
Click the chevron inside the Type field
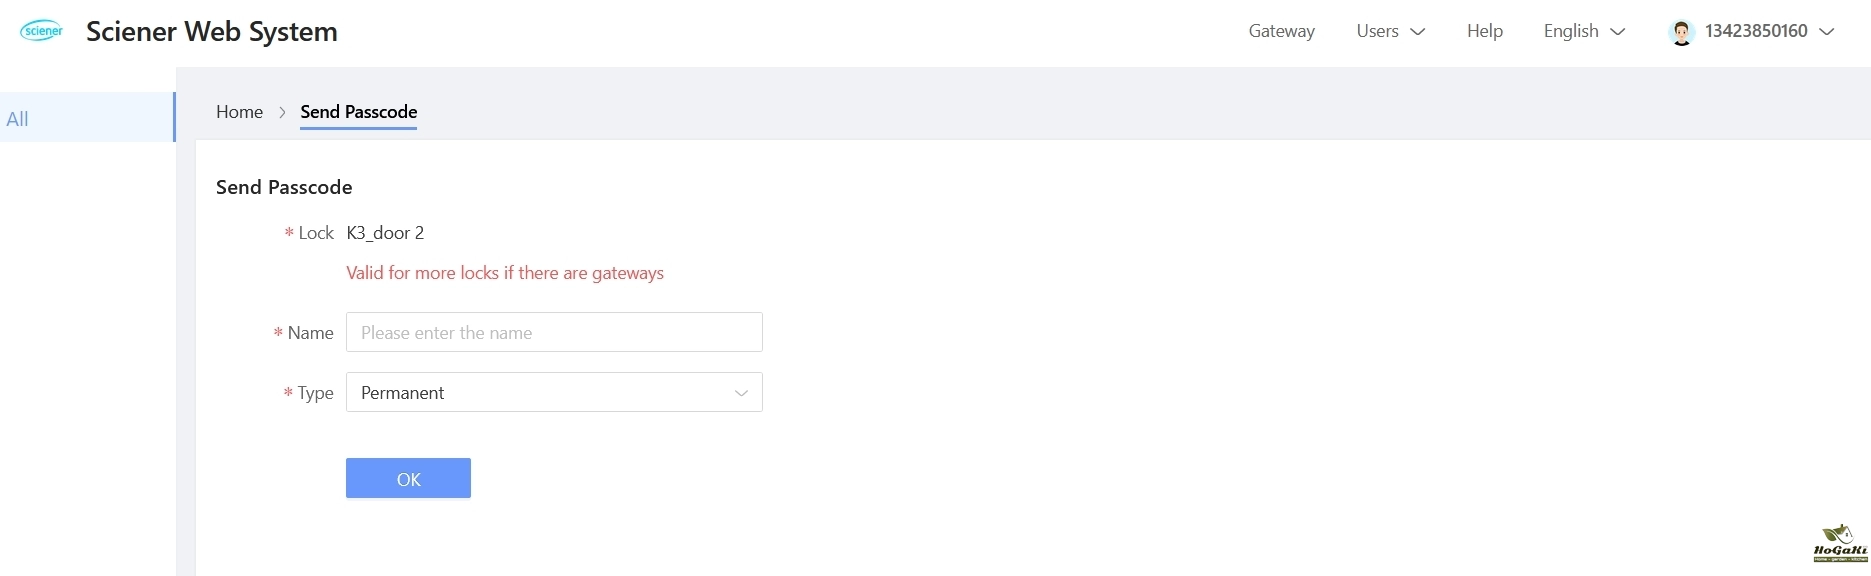(x=741, y=393)
